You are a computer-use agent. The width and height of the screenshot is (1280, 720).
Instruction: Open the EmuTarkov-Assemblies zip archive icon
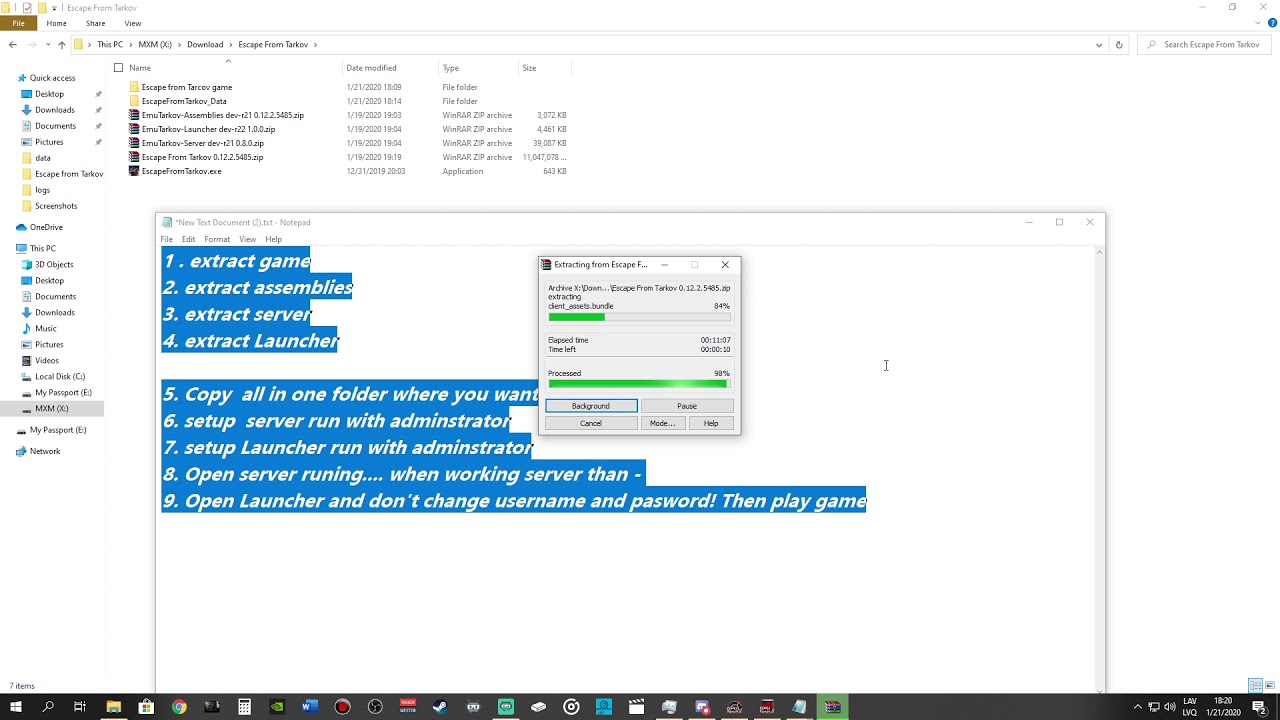coord(134,115)
